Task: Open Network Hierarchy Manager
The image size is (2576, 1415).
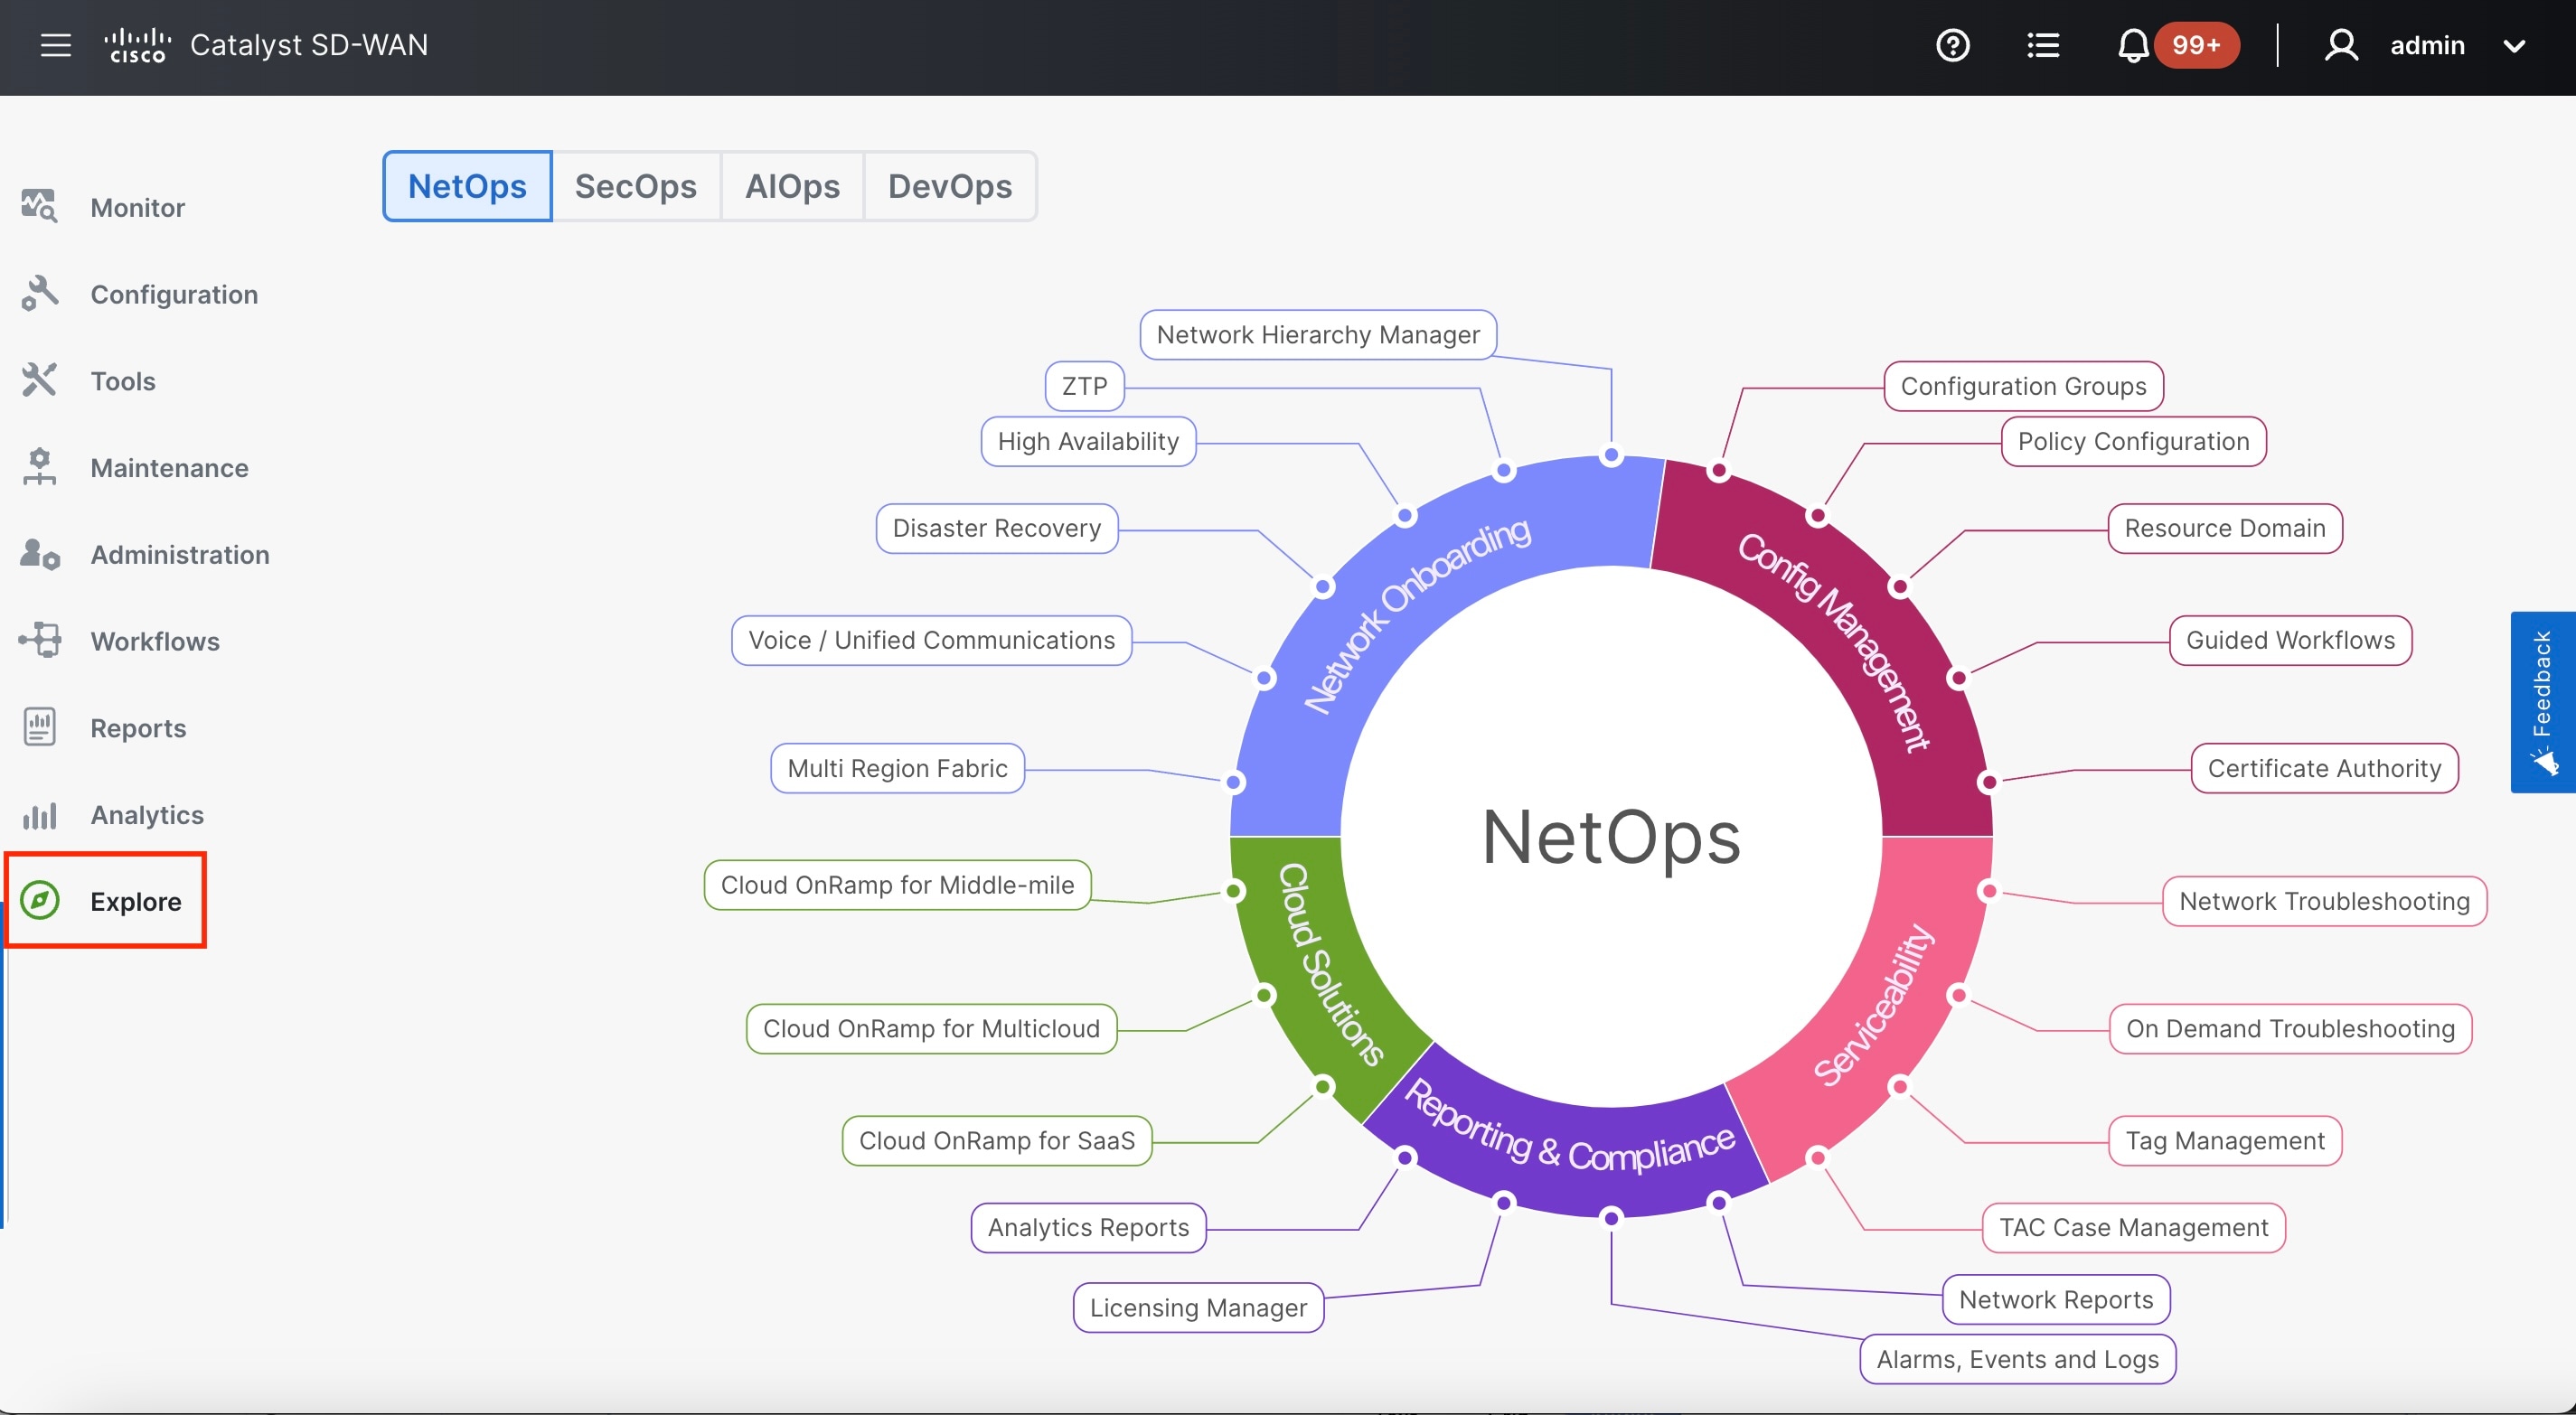Action: (1318, 334)
